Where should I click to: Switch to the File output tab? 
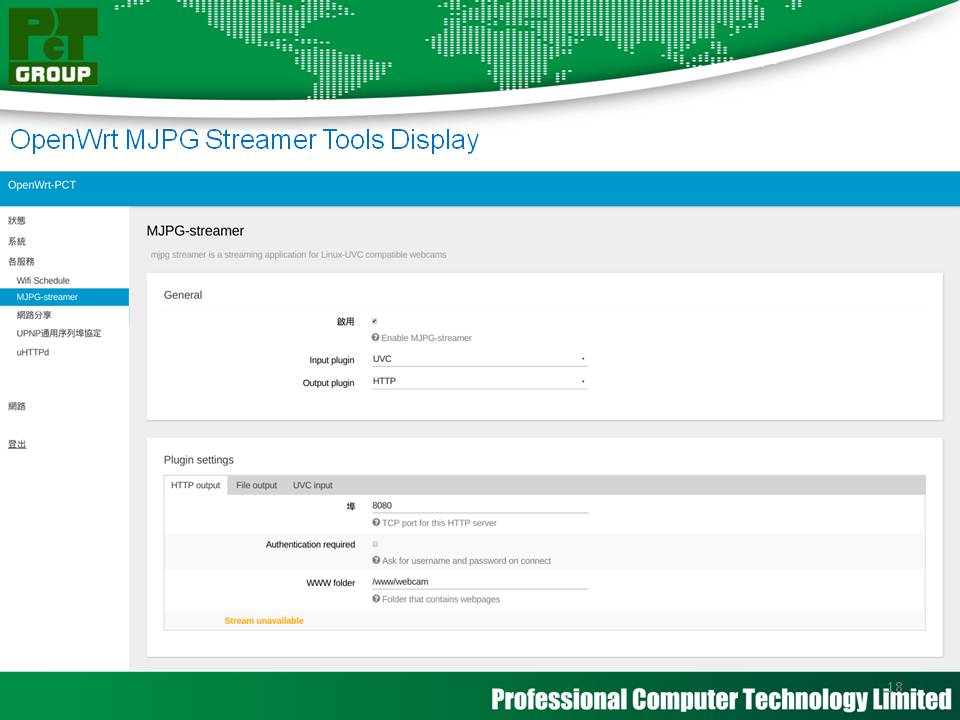pyautogui.click(x=256, y=486)
